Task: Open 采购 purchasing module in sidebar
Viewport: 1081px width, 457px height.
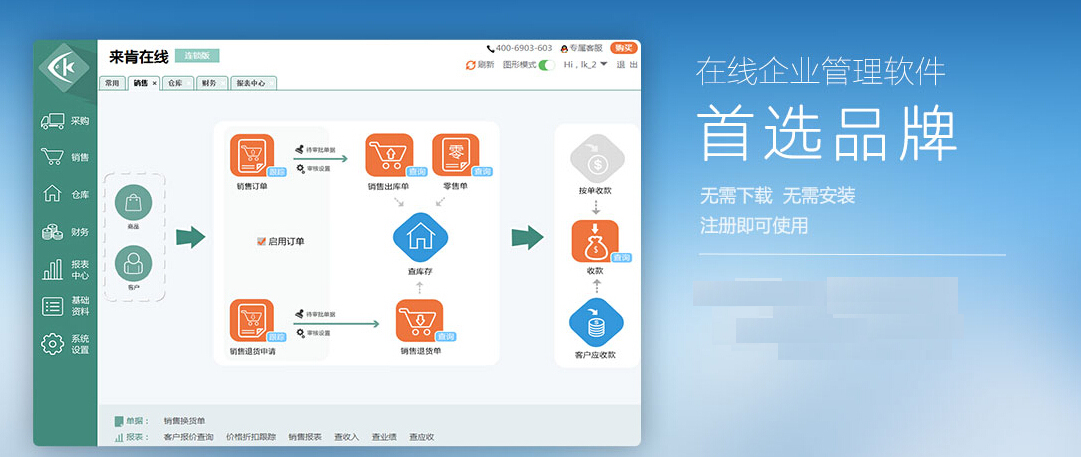Action: (65, 121)
